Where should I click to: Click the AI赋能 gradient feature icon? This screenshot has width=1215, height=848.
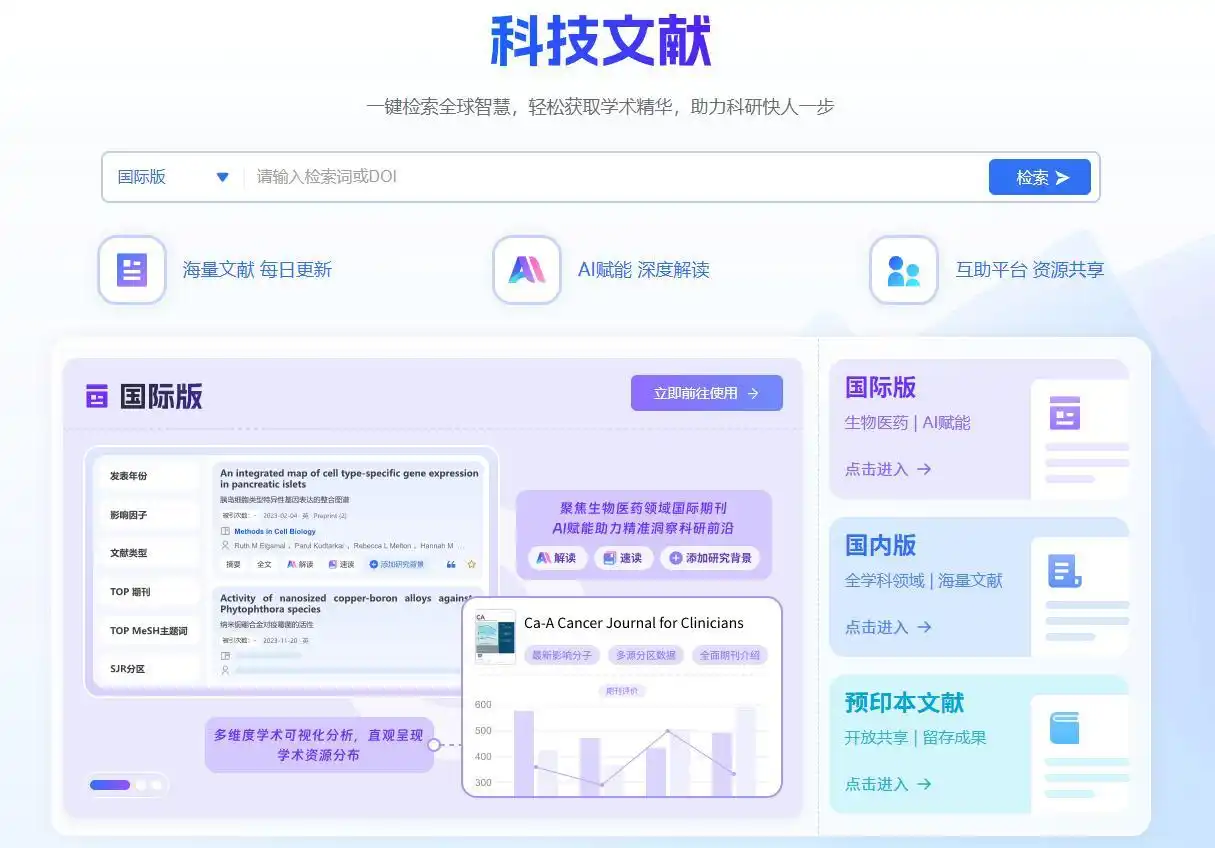527,269
